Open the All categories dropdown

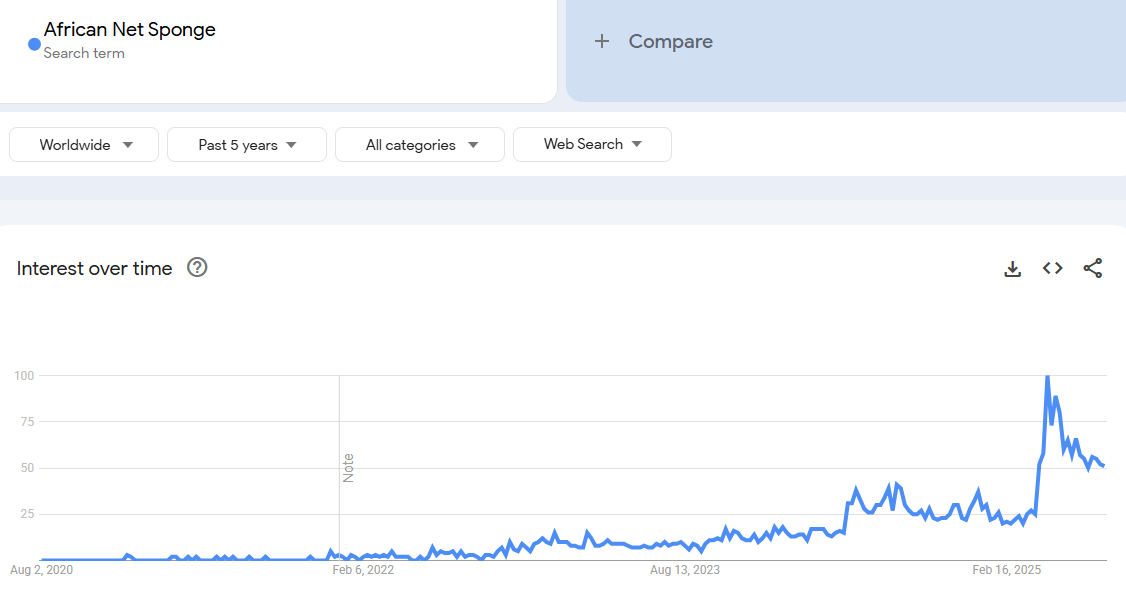[420, 145]
